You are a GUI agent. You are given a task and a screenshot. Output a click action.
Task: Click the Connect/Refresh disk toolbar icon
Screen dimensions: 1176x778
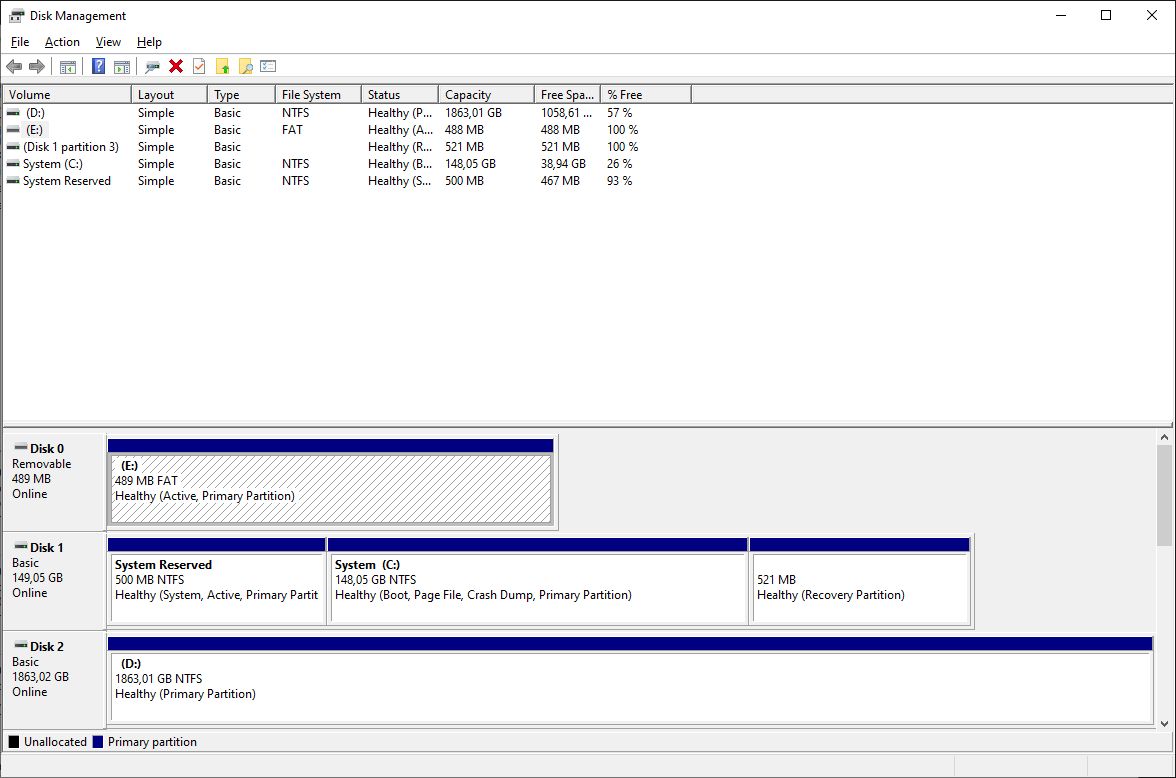(x=152, y=67)
